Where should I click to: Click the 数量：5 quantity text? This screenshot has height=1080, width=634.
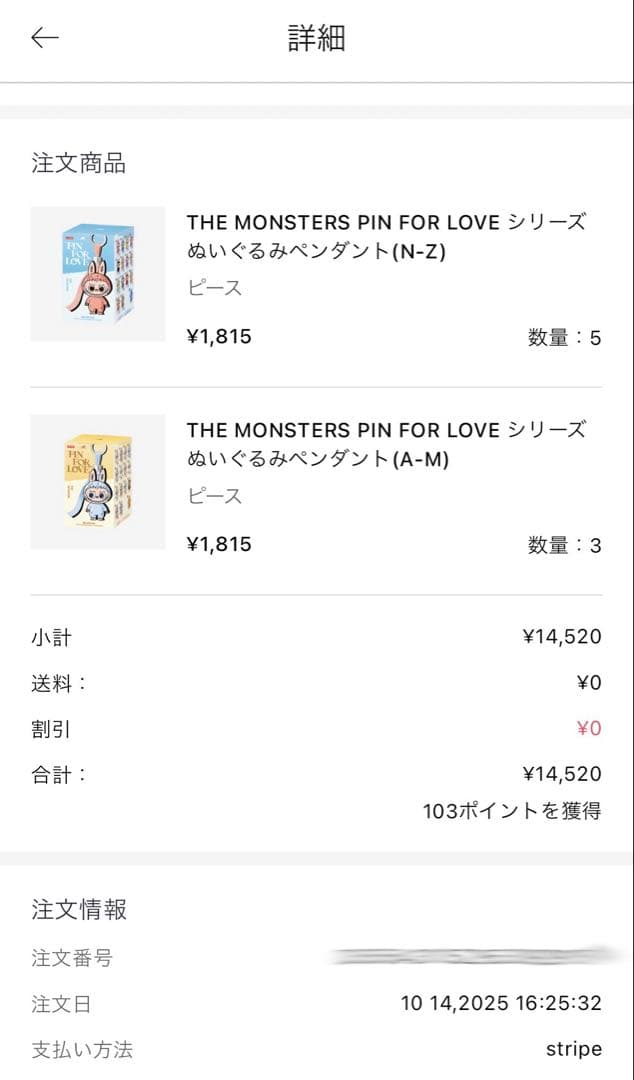click(564, 338)
